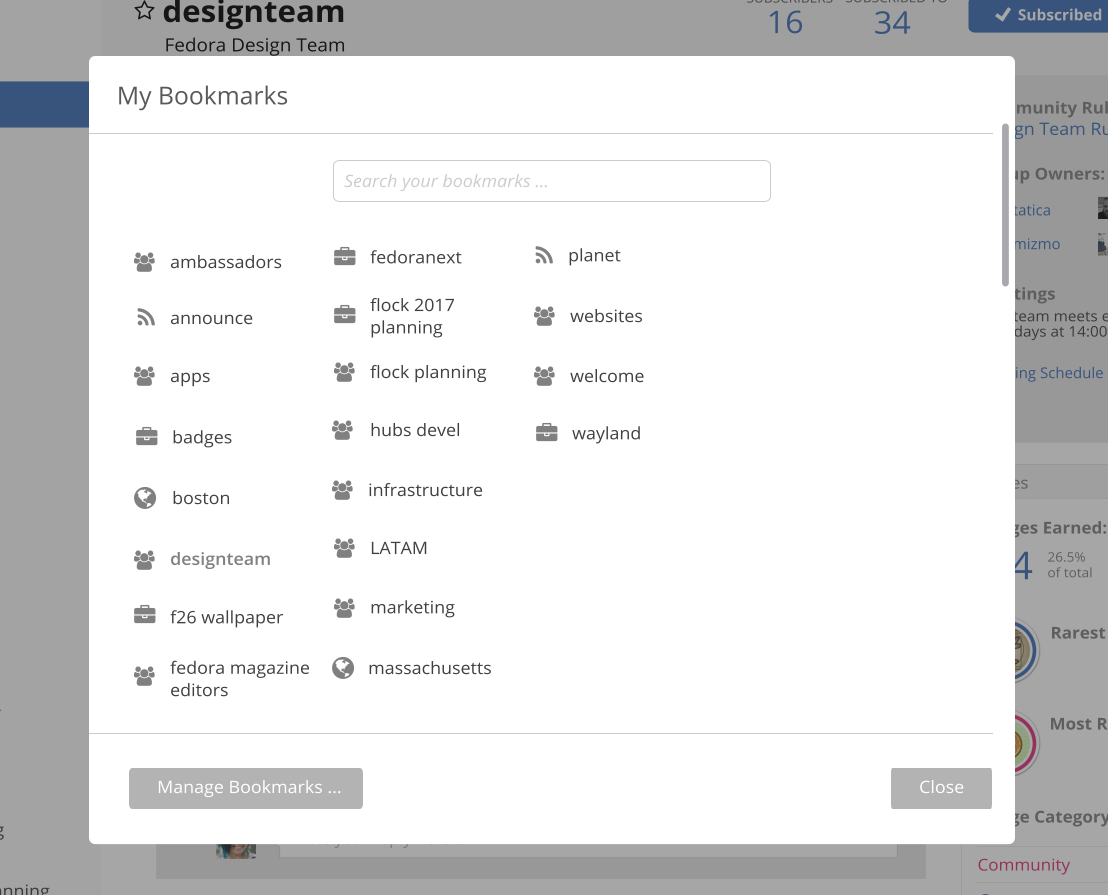Click the briefcase icon beside f26 wallpaper

tap(144, 615)
